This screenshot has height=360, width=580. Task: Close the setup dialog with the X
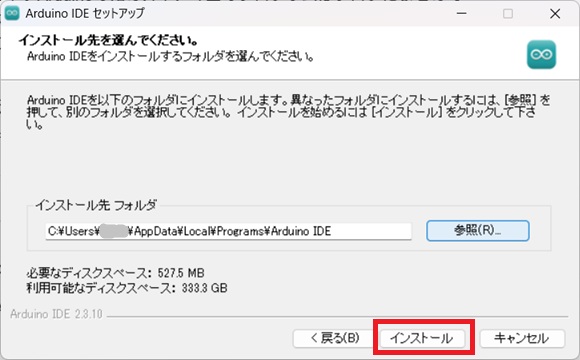click(x=555, y=14)
